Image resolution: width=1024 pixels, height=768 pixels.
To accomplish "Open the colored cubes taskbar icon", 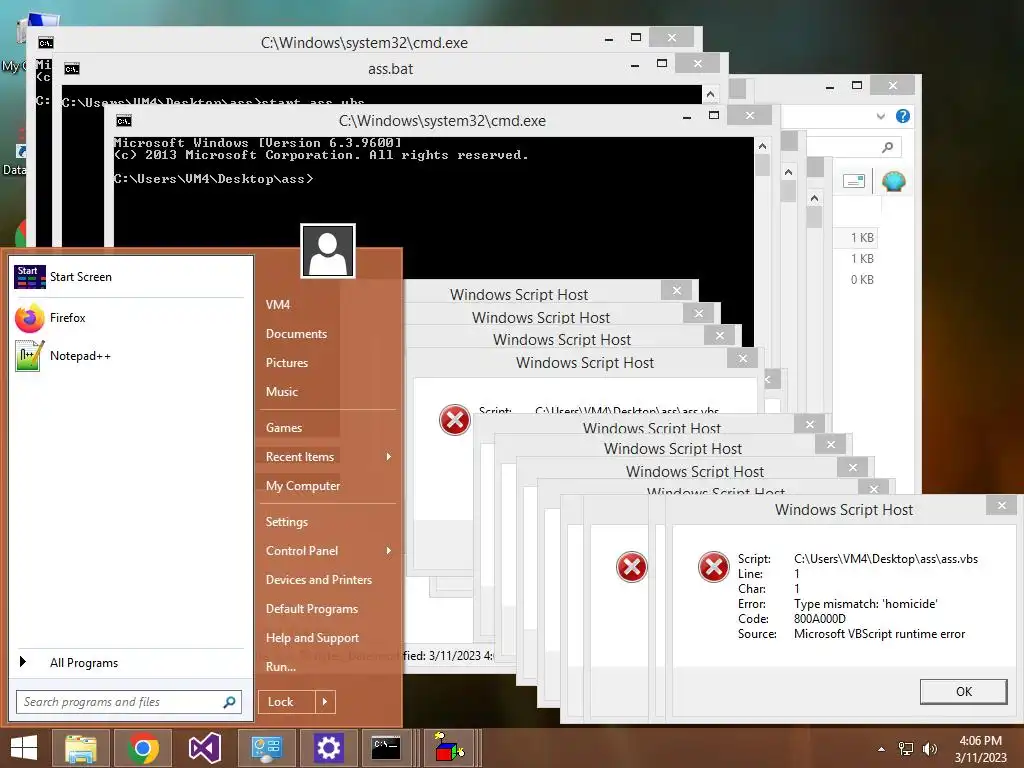I will (449, 748).
